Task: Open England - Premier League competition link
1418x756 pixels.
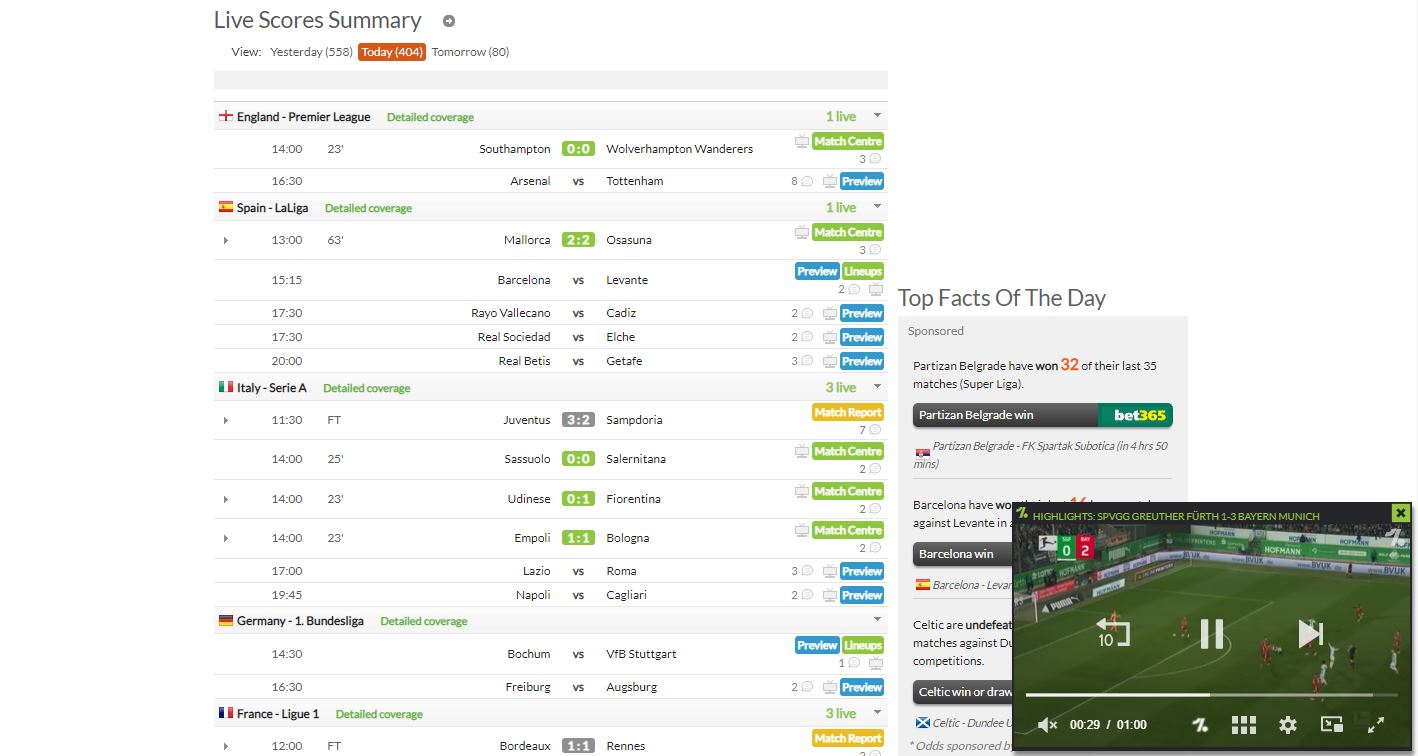Action: point(303,117)
